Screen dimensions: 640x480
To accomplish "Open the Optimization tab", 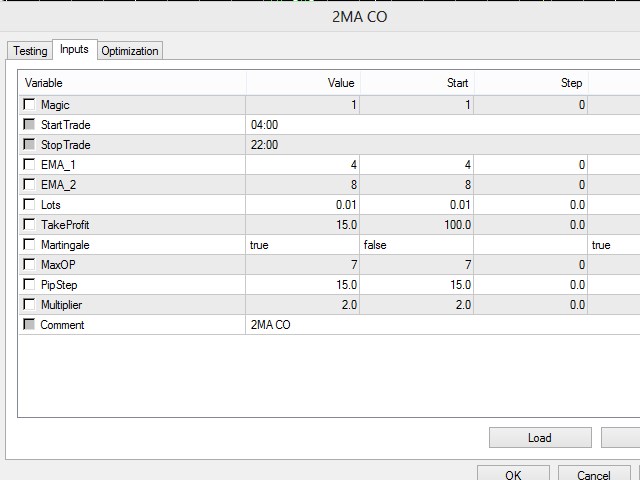I will click(x=130, y=51).
